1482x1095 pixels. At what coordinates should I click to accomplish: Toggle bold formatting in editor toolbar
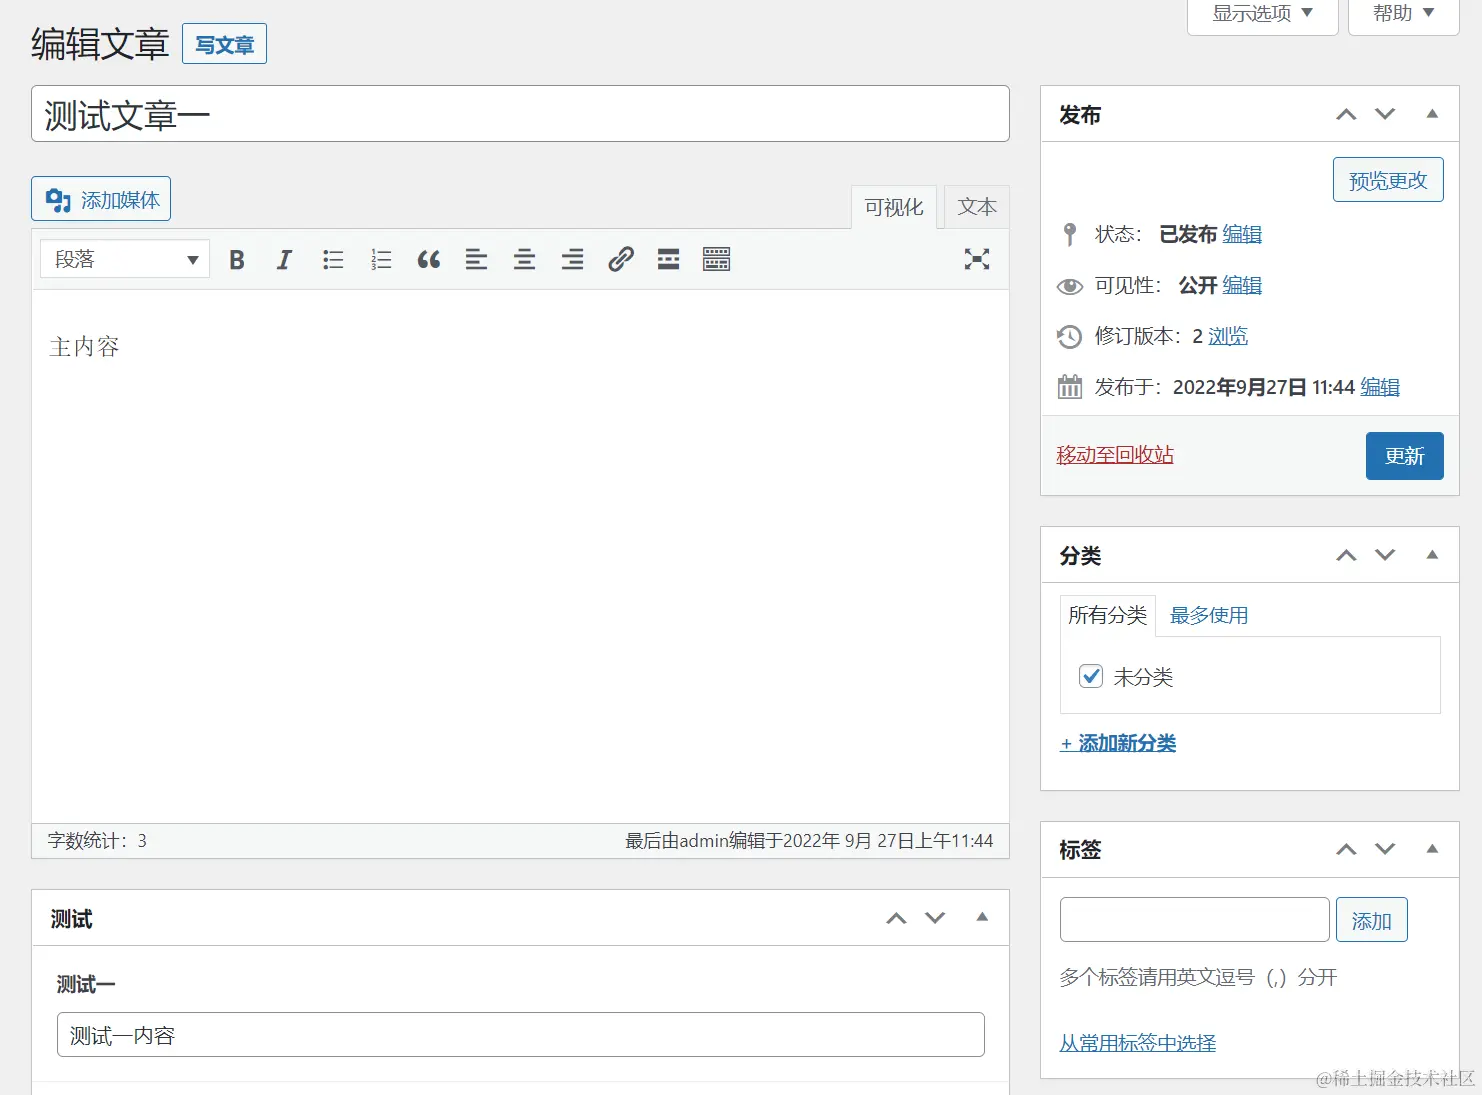(237, 260)
